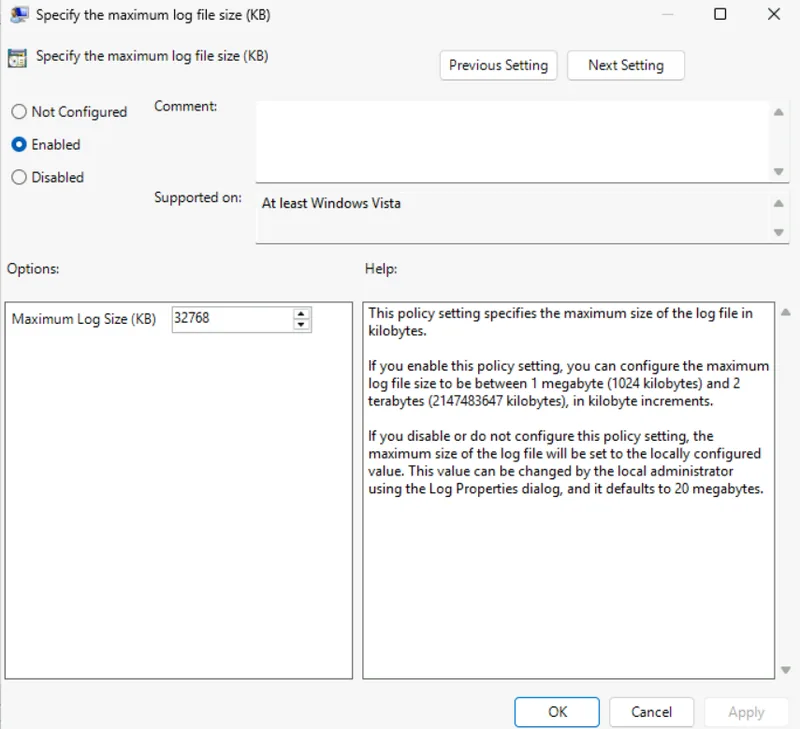Maximize the dialog window

(720, 14)
